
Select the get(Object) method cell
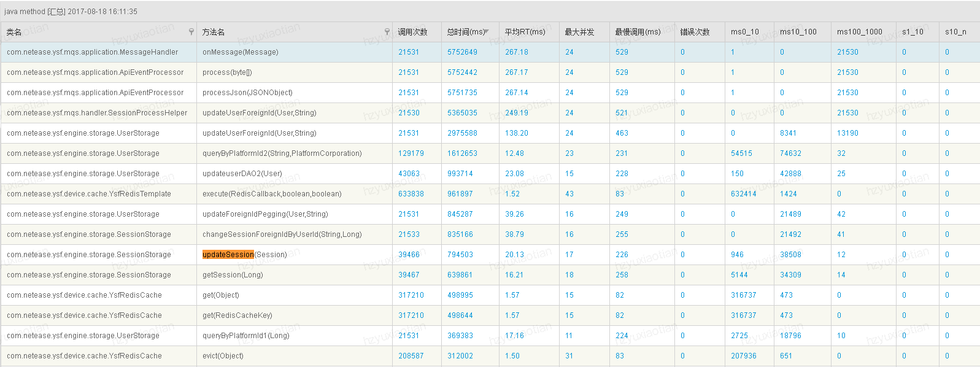coord(221,295)
